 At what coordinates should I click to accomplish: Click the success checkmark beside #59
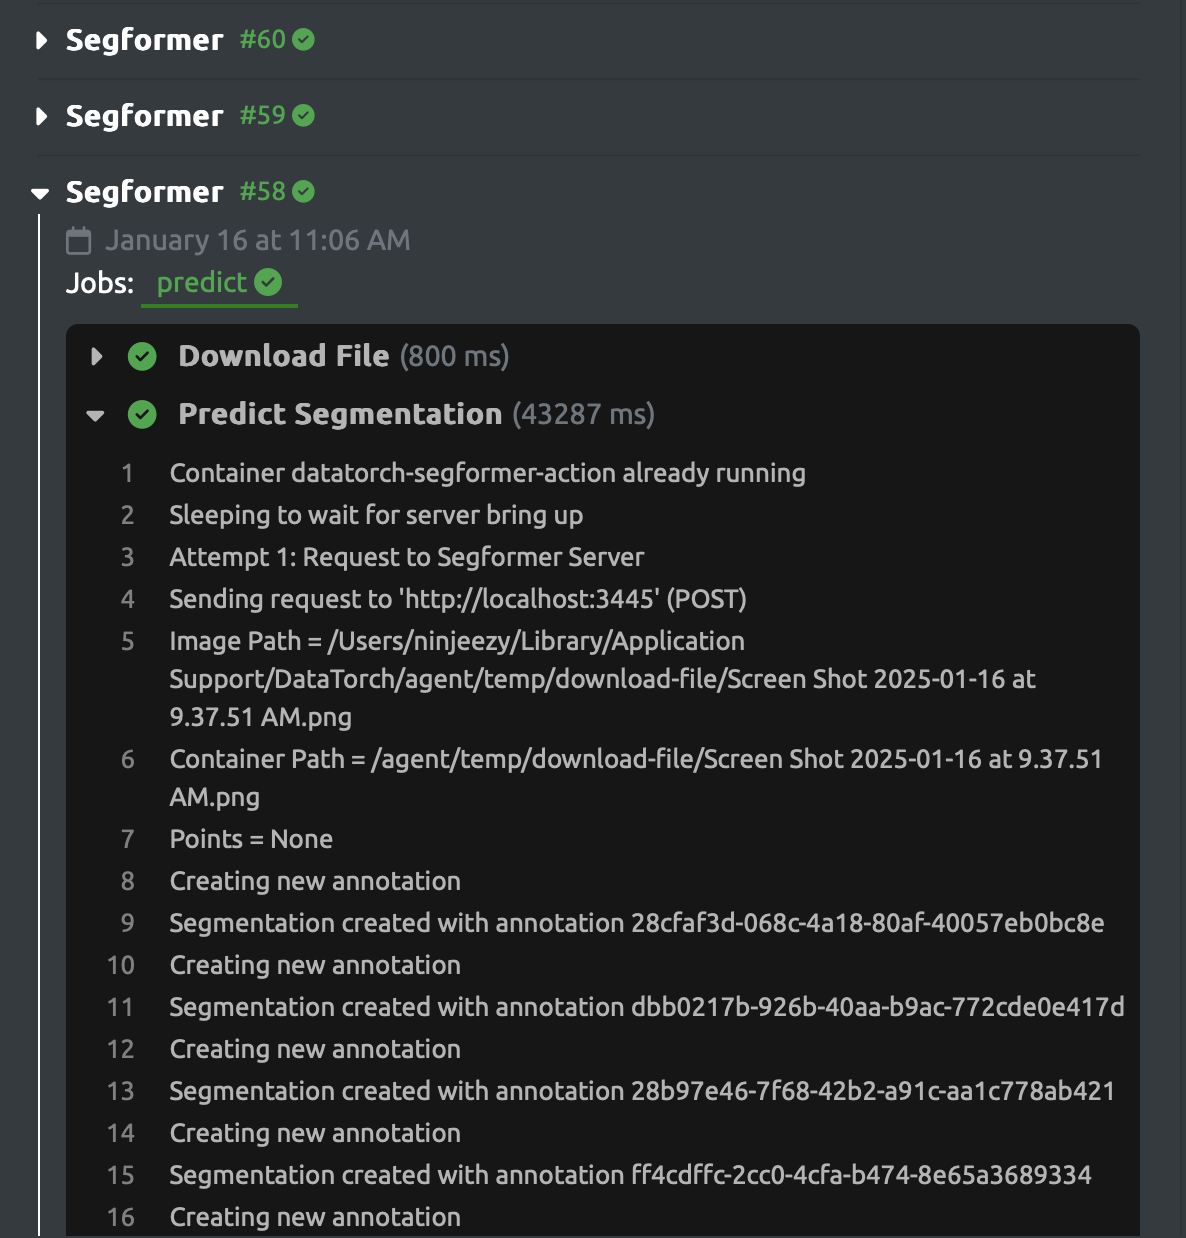point(303,116)
